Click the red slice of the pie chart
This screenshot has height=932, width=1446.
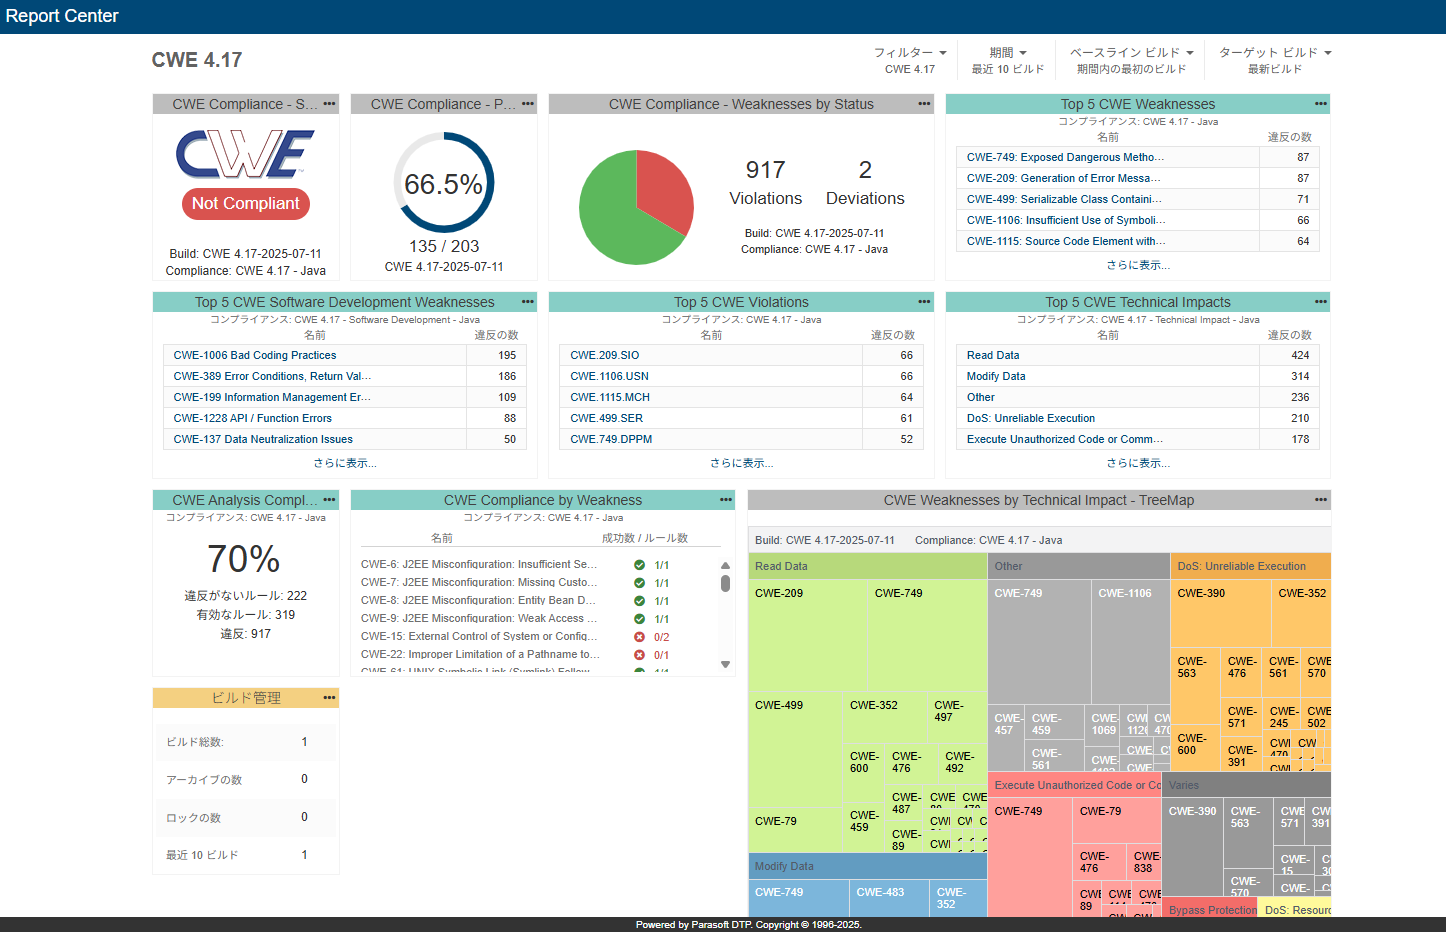coord(664,190)
